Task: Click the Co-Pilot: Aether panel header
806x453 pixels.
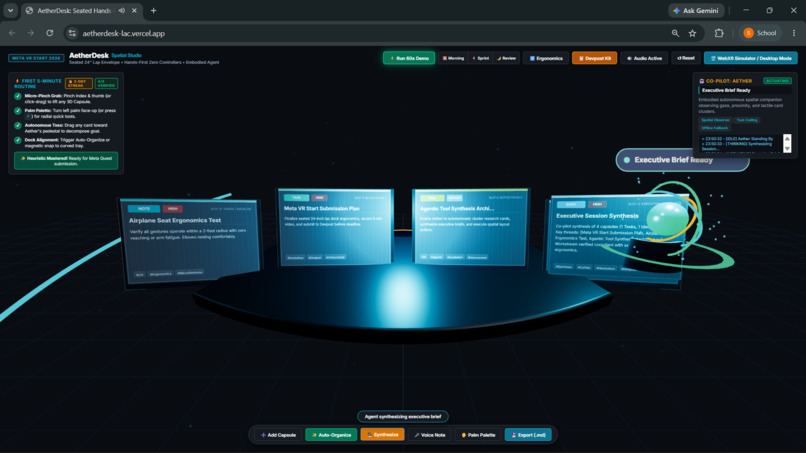Action: pos(729,81)
